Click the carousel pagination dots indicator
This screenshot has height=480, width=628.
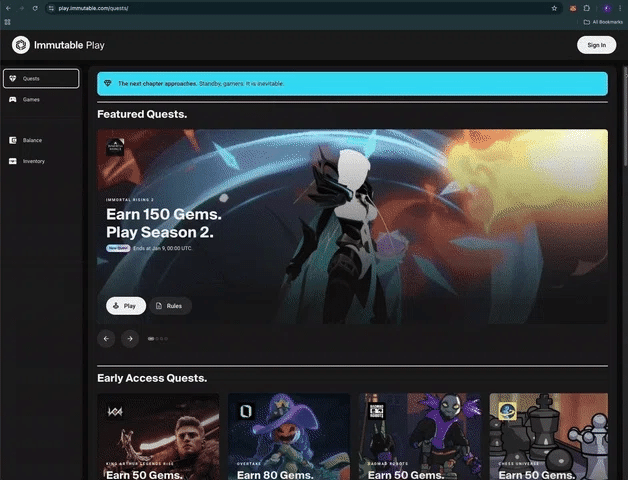click(x=158, y=339)
